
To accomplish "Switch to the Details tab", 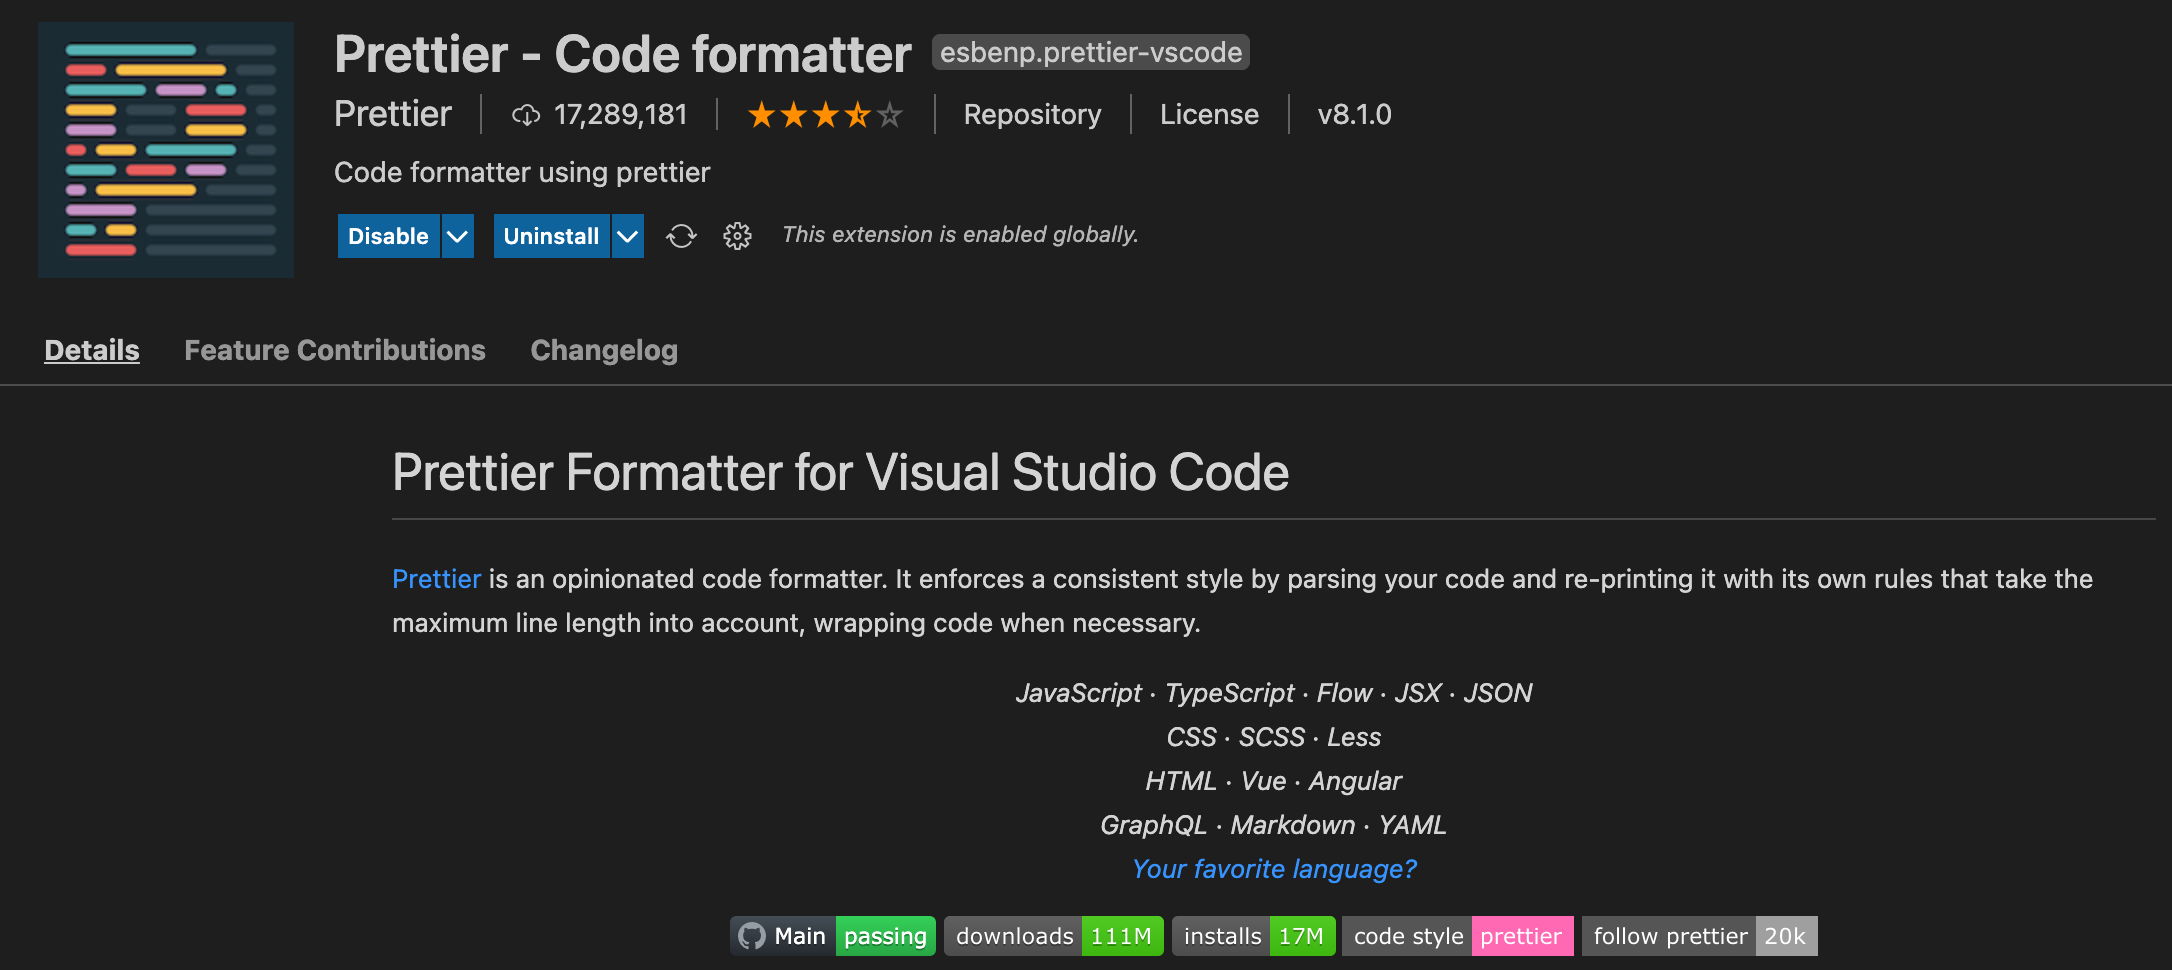I will point(92,350).
